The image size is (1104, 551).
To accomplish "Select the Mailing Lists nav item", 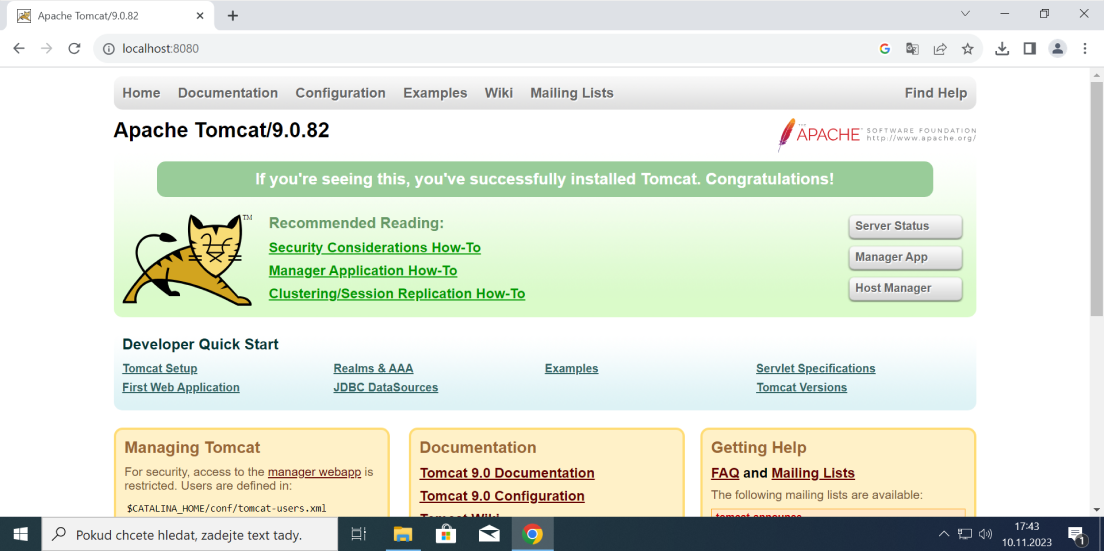I will [571, 93].
